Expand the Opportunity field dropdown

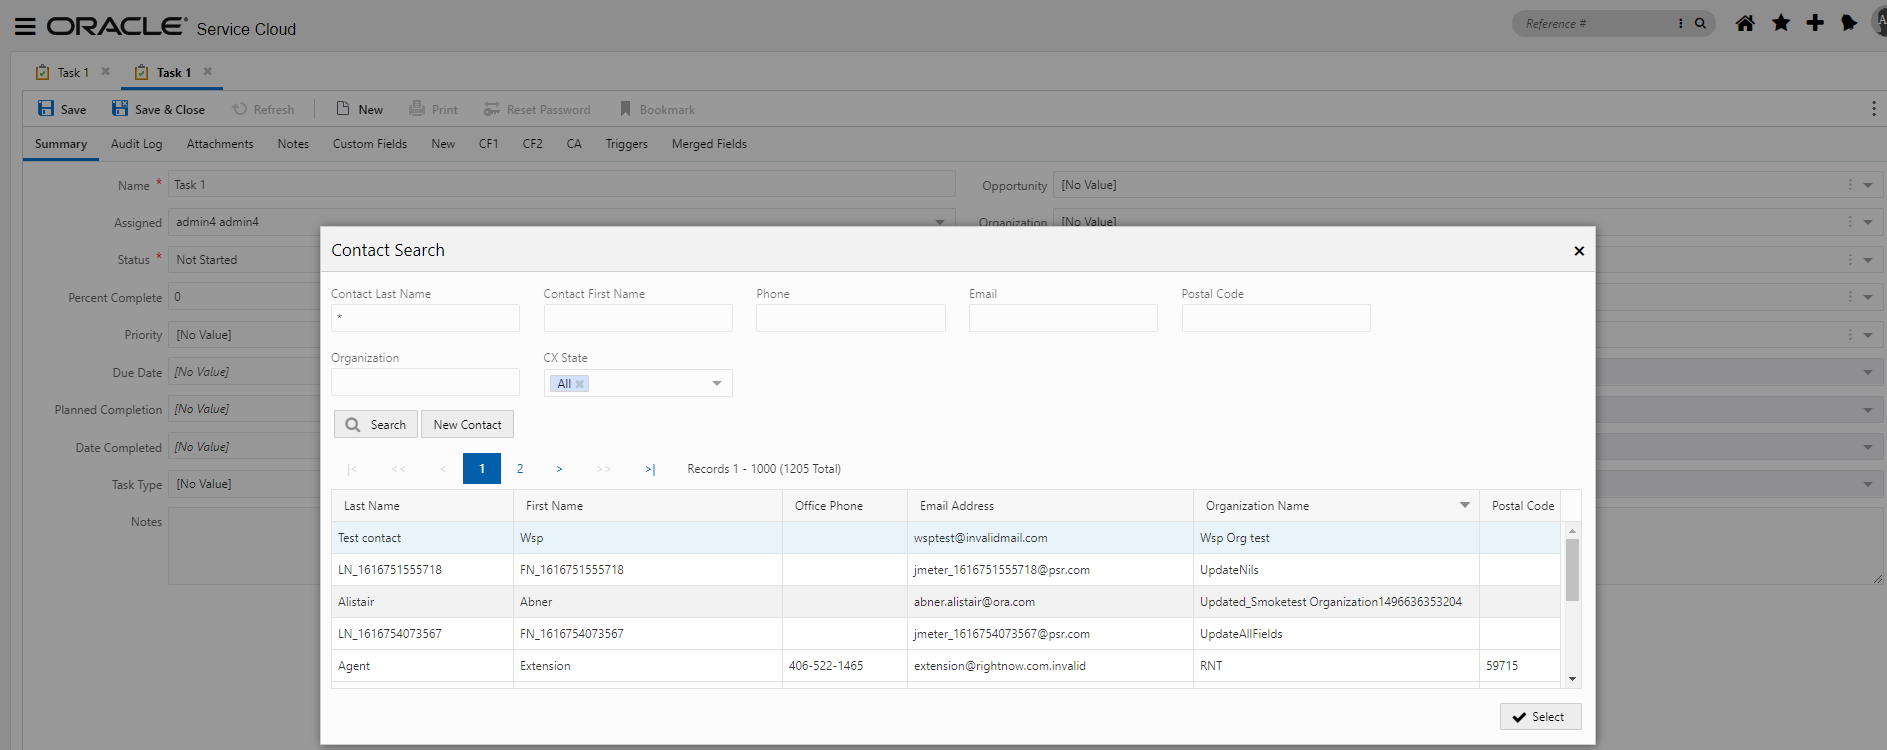(1867, 185)
